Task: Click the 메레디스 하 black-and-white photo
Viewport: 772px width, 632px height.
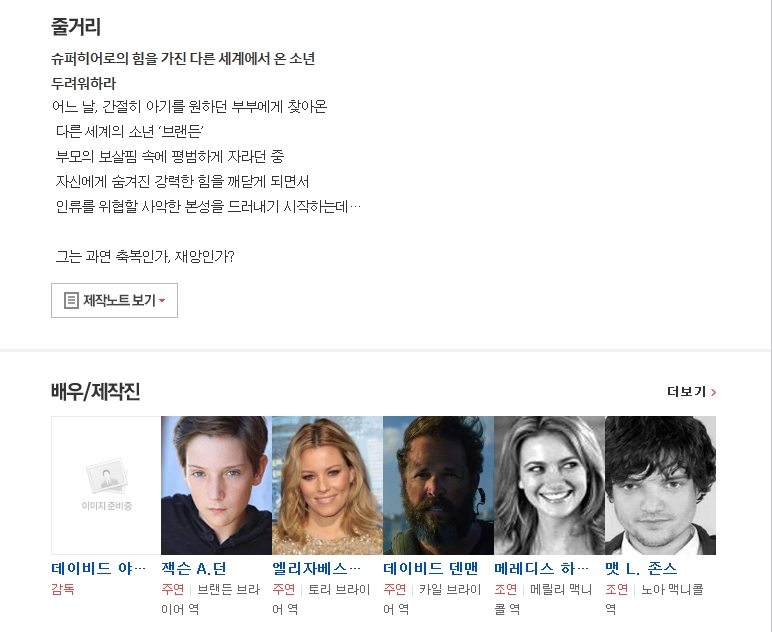Action: [x=549, y=485]
